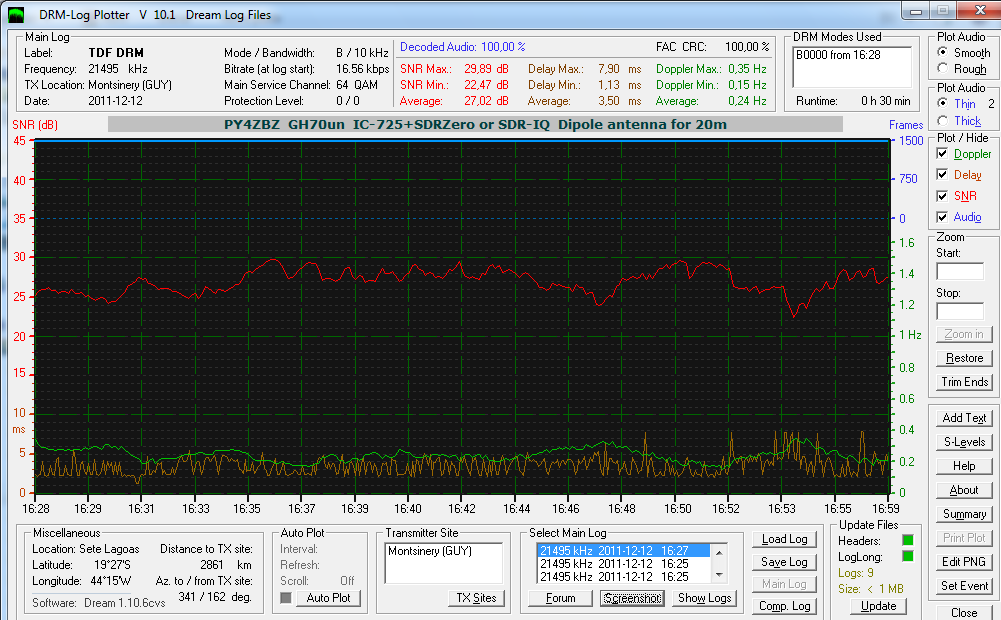Hide the SNR curve via its checkbox
Viewport: 1001px width, 620px height.
pyautogui.click(x=942, y=196)
